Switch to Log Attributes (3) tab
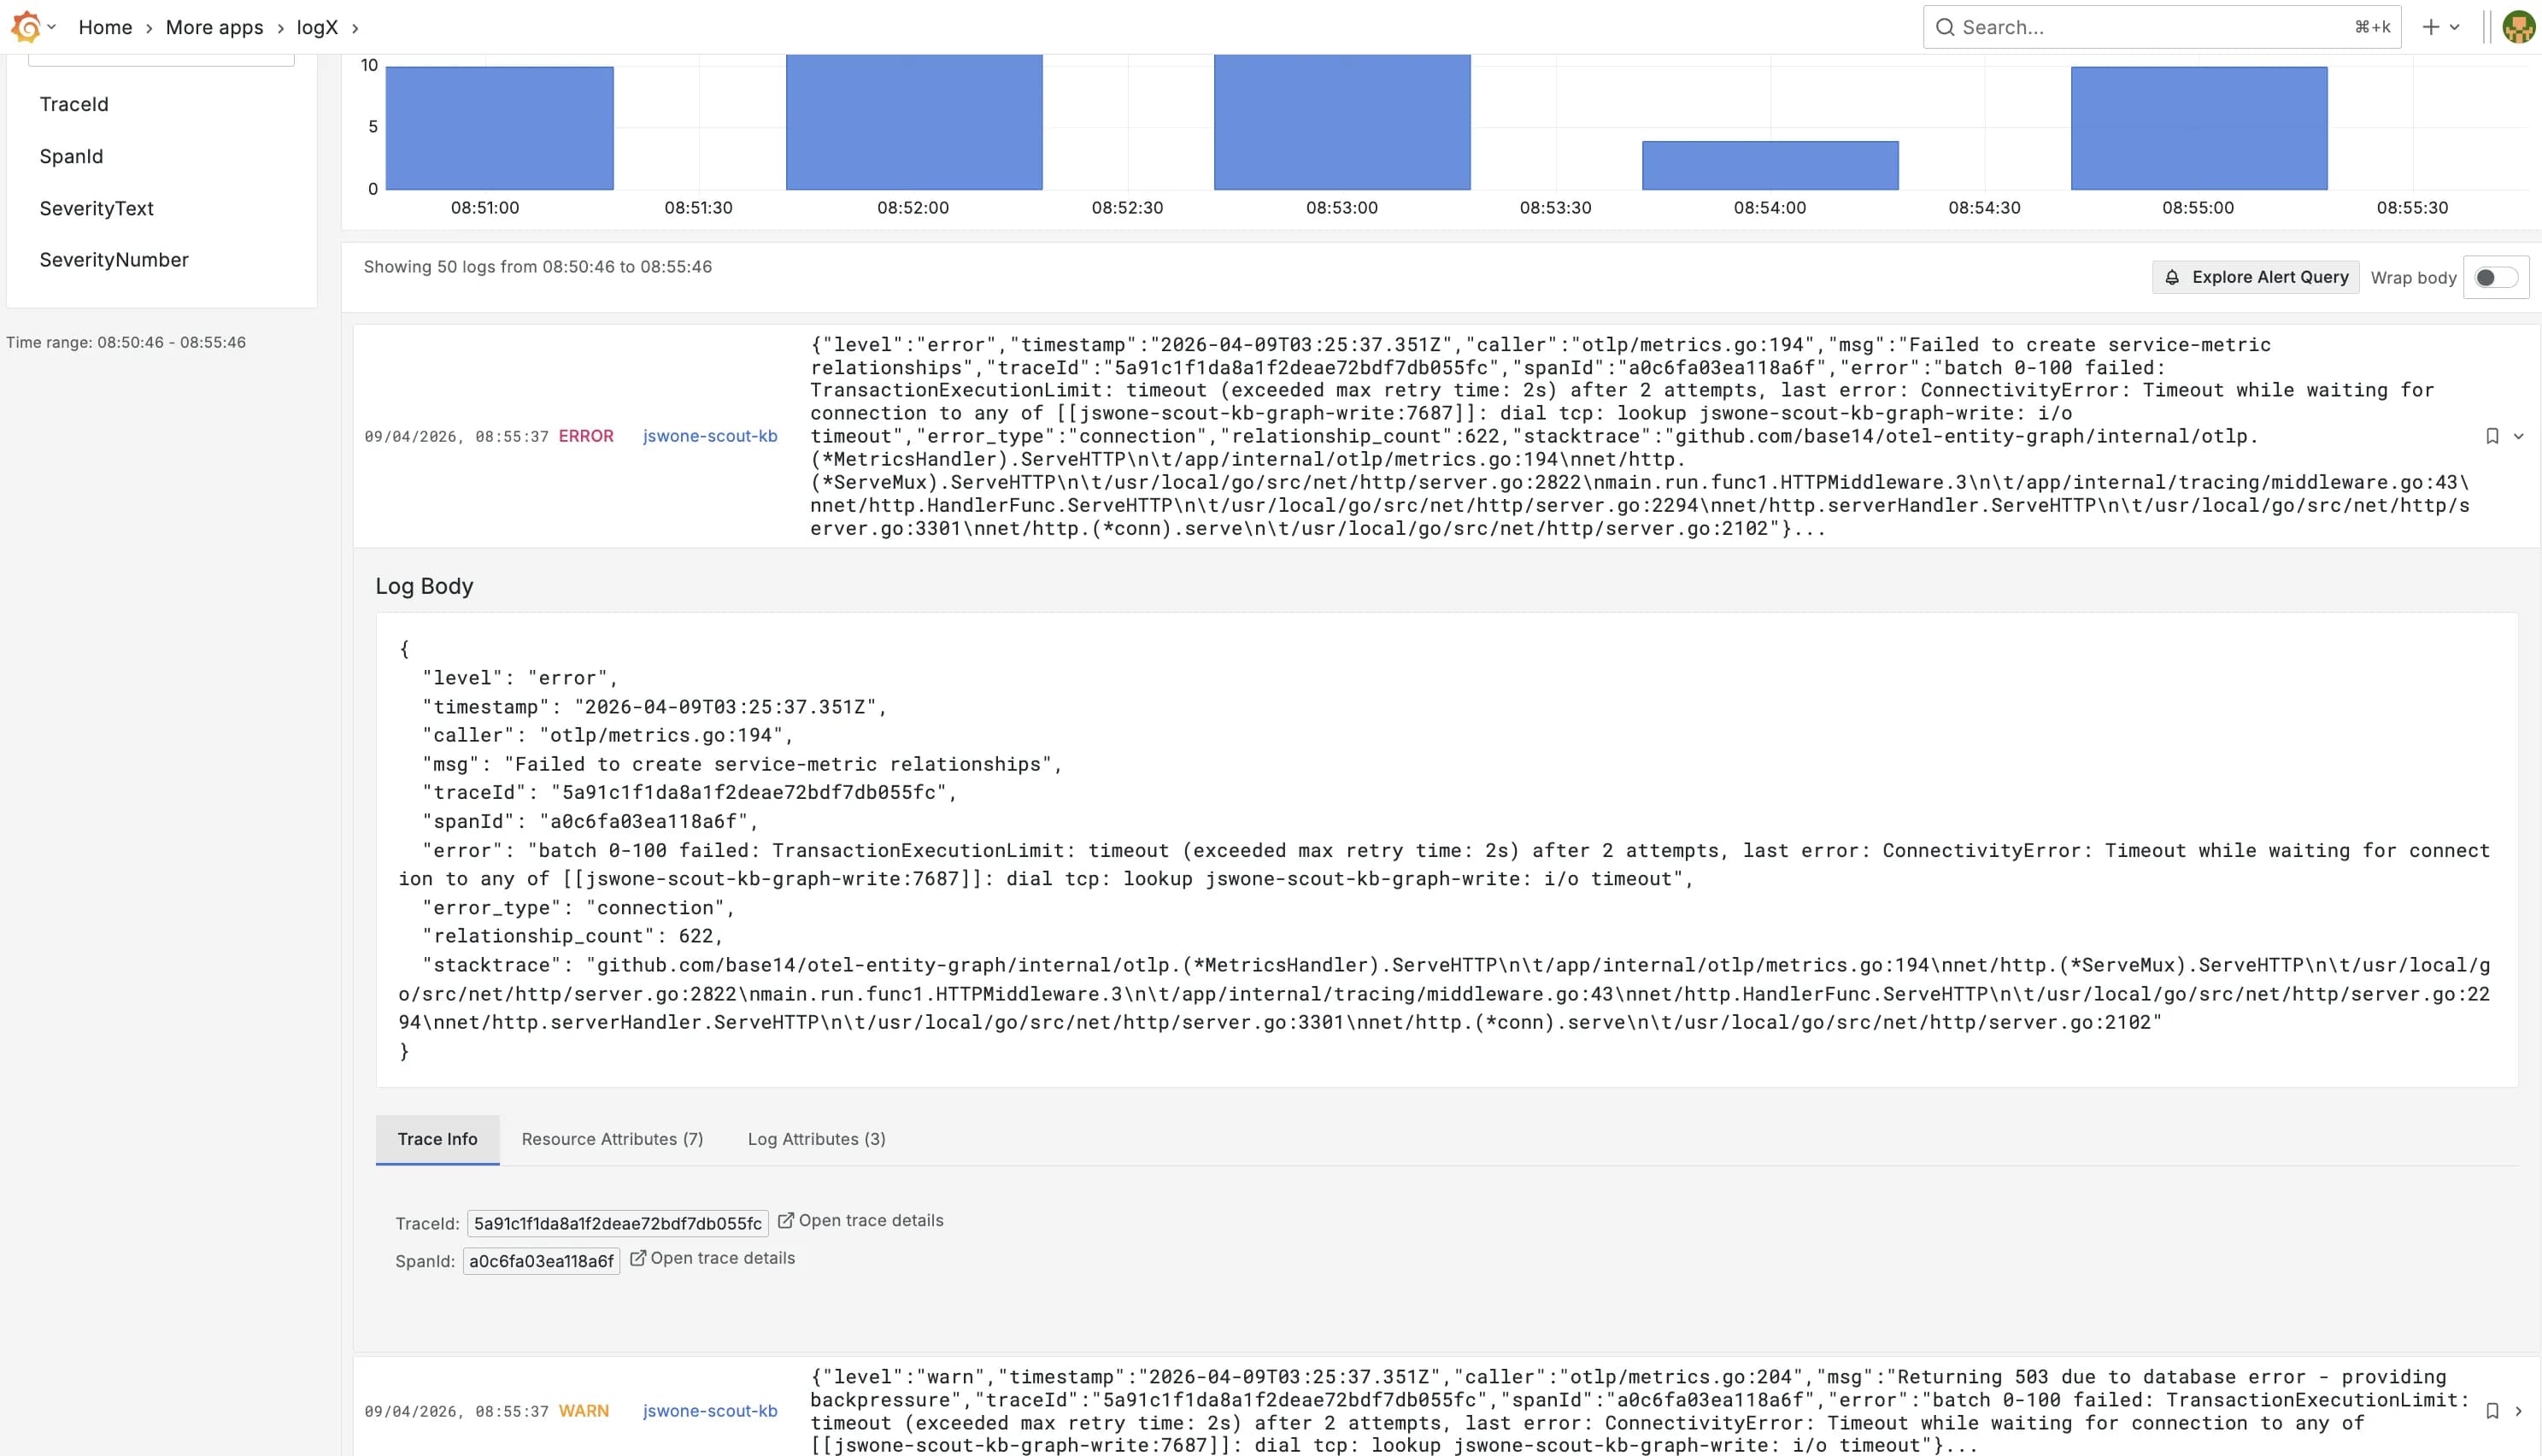Screen dimensions: 2542x1456 click(816, 1139)
